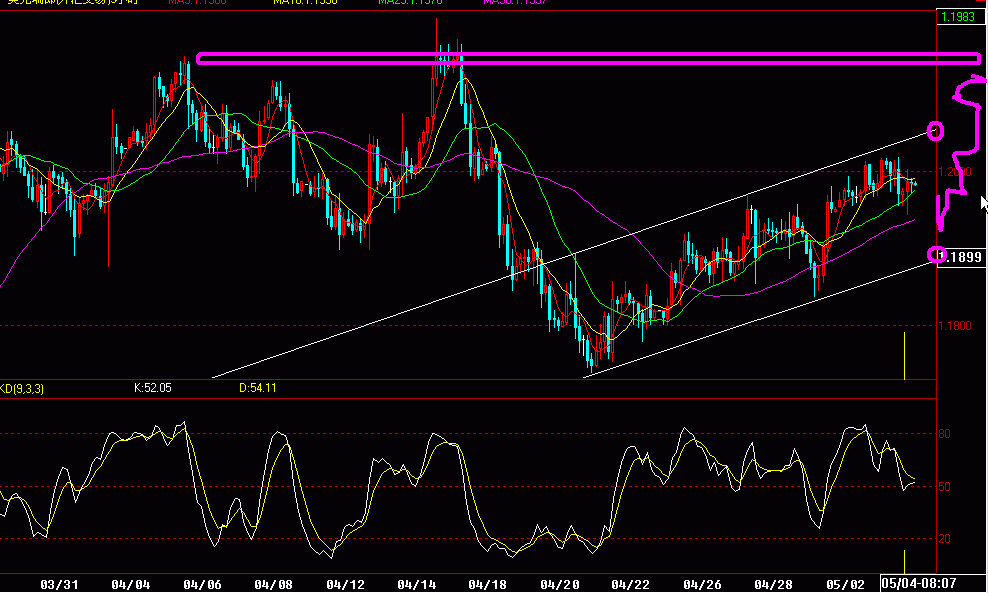Click the 50 level on KD axis

tap(945, 486)
